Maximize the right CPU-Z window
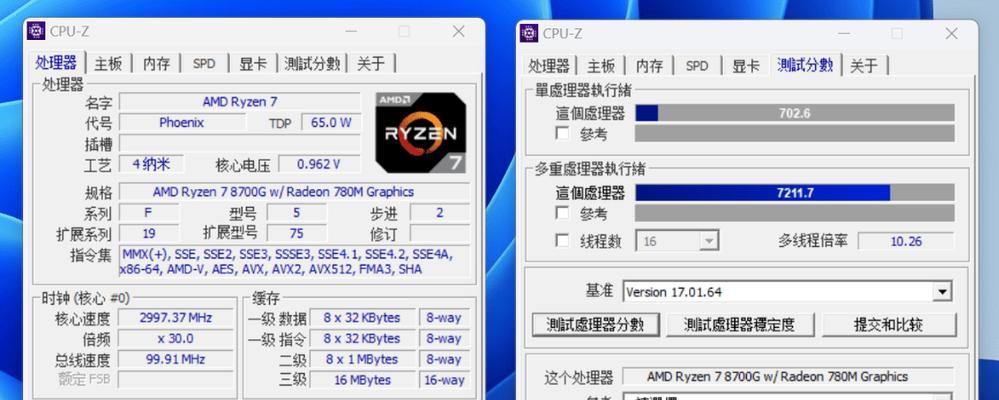This screenshot has width=999, height=400. coord(896,33)
